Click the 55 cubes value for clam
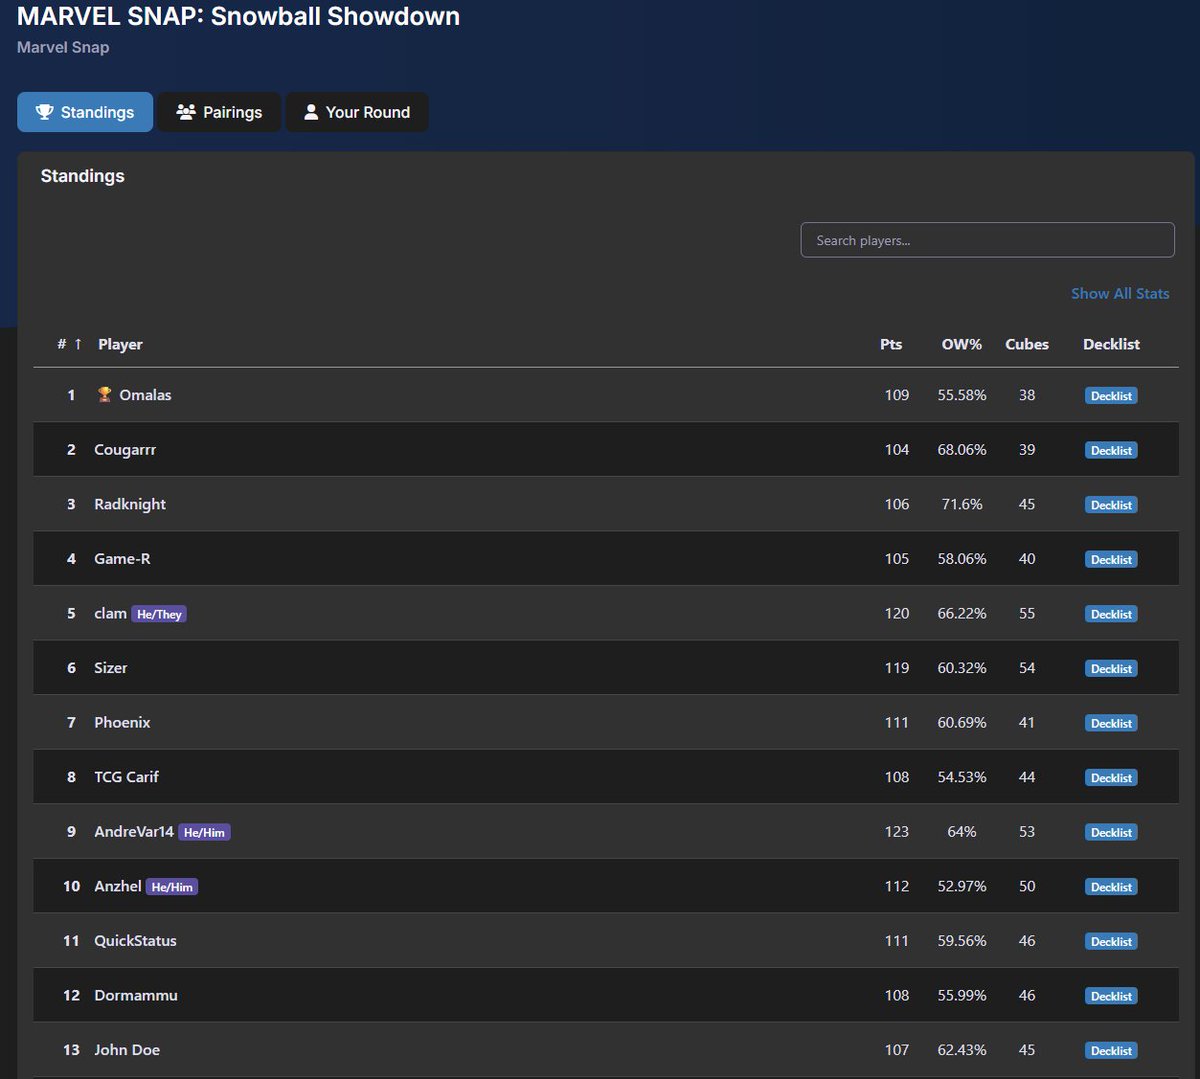 pos(1027,613)
